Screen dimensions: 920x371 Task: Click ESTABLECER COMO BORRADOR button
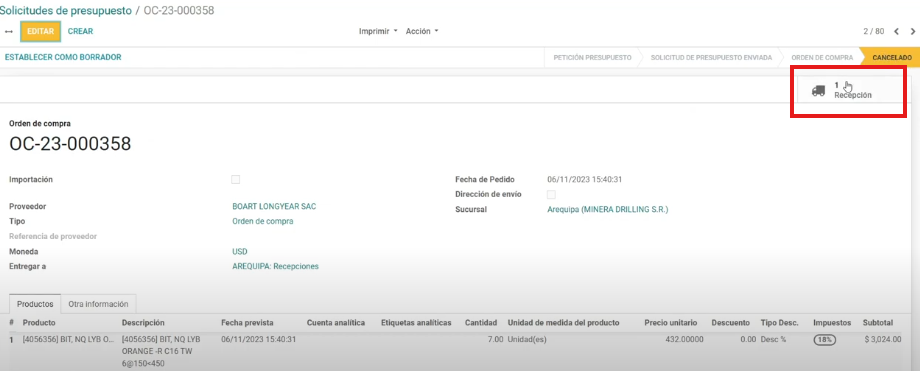(63, 57)
